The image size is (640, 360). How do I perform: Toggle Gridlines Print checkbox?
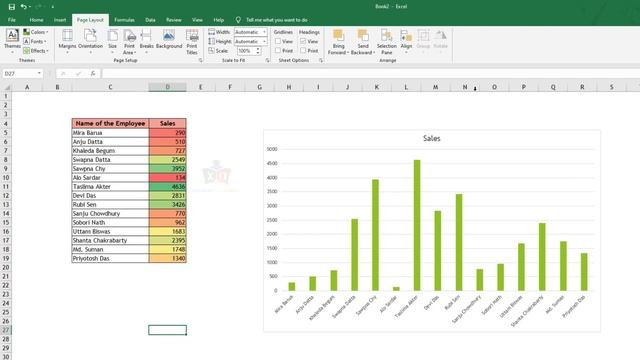(278, 51)
